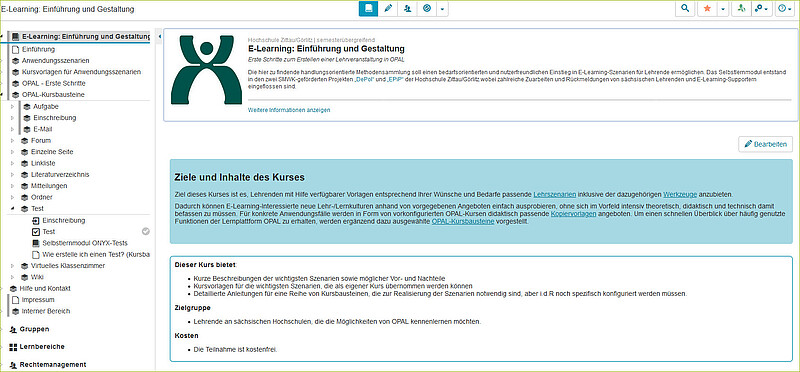Open dropdown arrow beside favorite star

(x=723, y=9)
